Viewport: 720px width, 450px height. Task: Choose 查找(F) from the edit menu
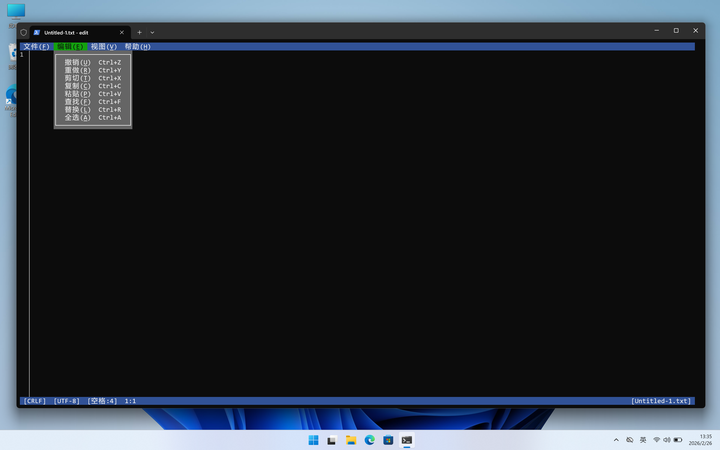[x=93, y=101]
